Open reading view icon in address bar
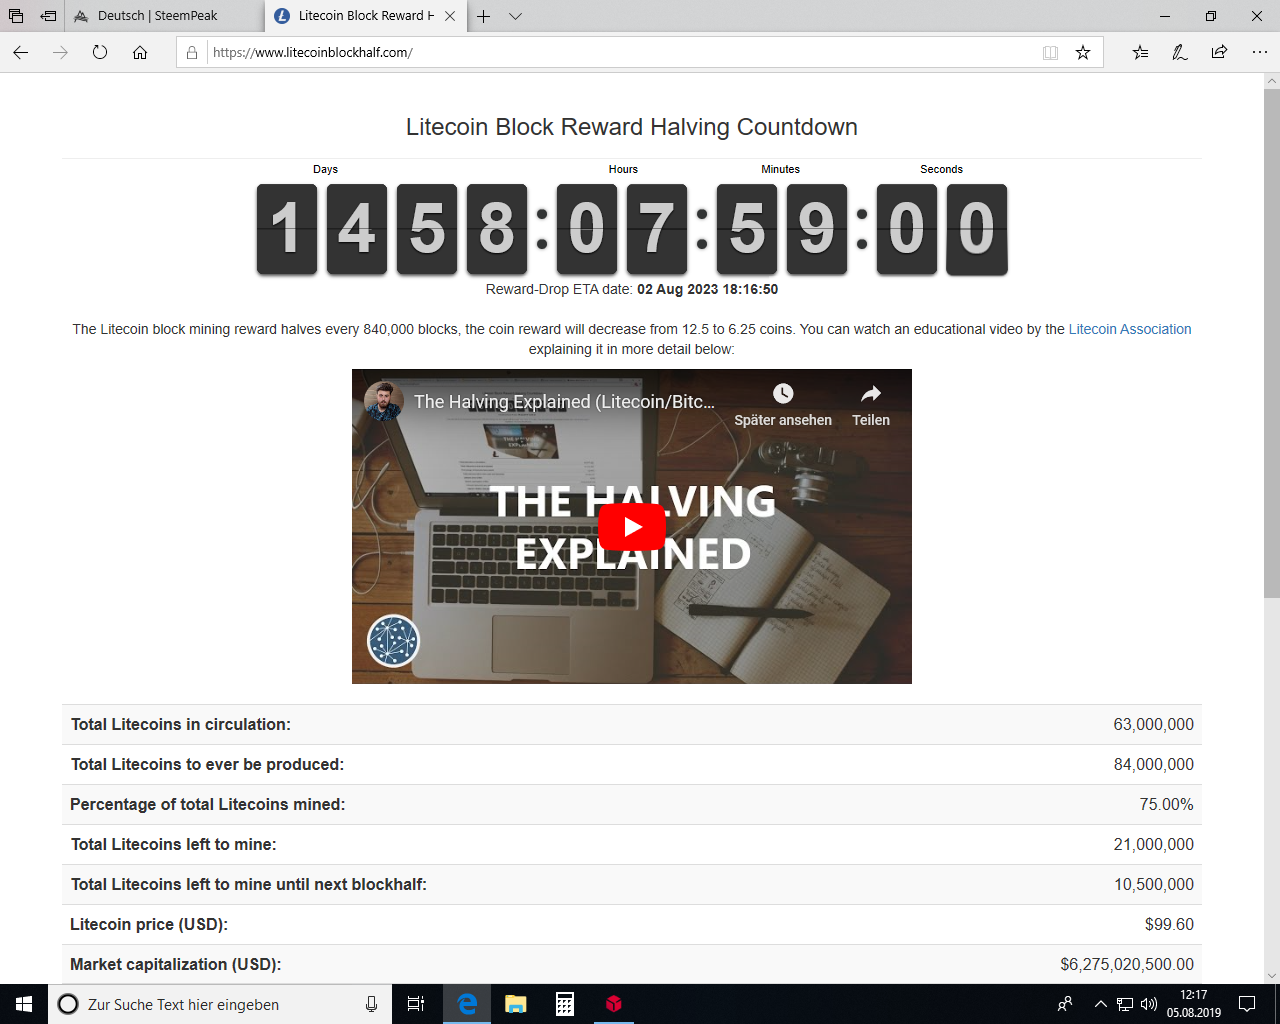The width and height of the screenshot is (1280, 1024). [1050, 52]
